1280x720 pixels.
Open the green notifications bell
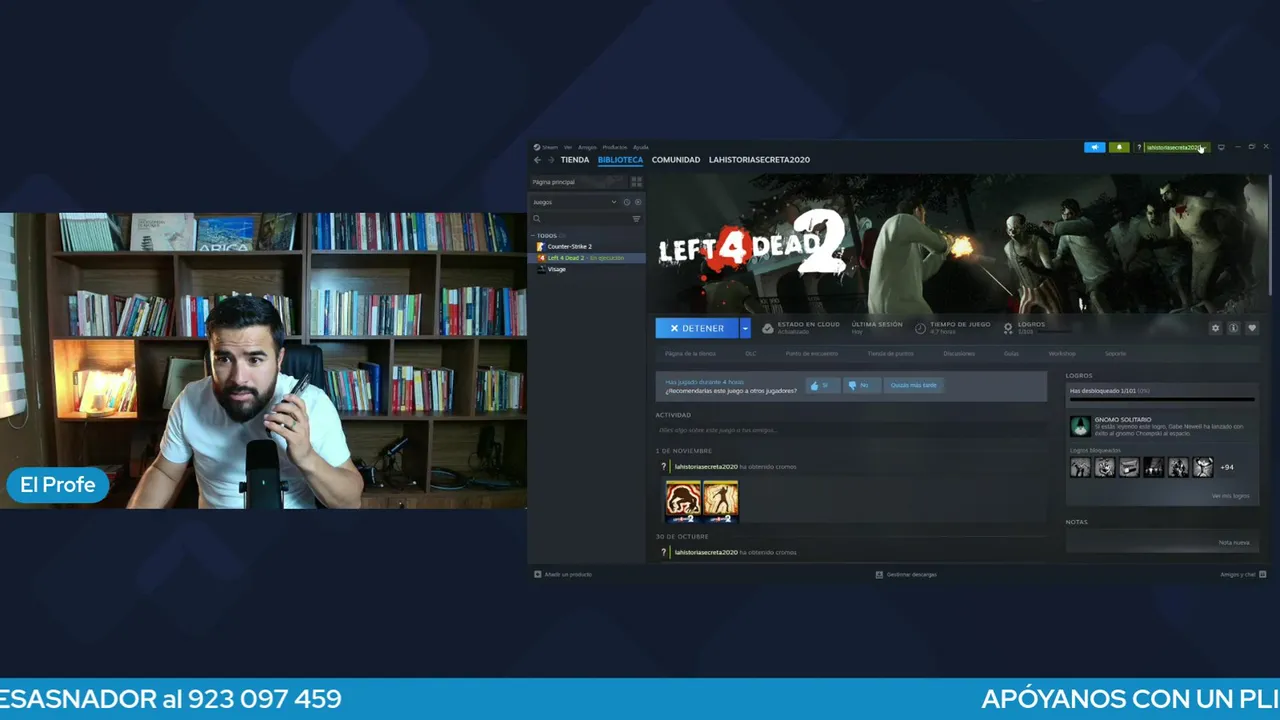tap(1119, 147)
